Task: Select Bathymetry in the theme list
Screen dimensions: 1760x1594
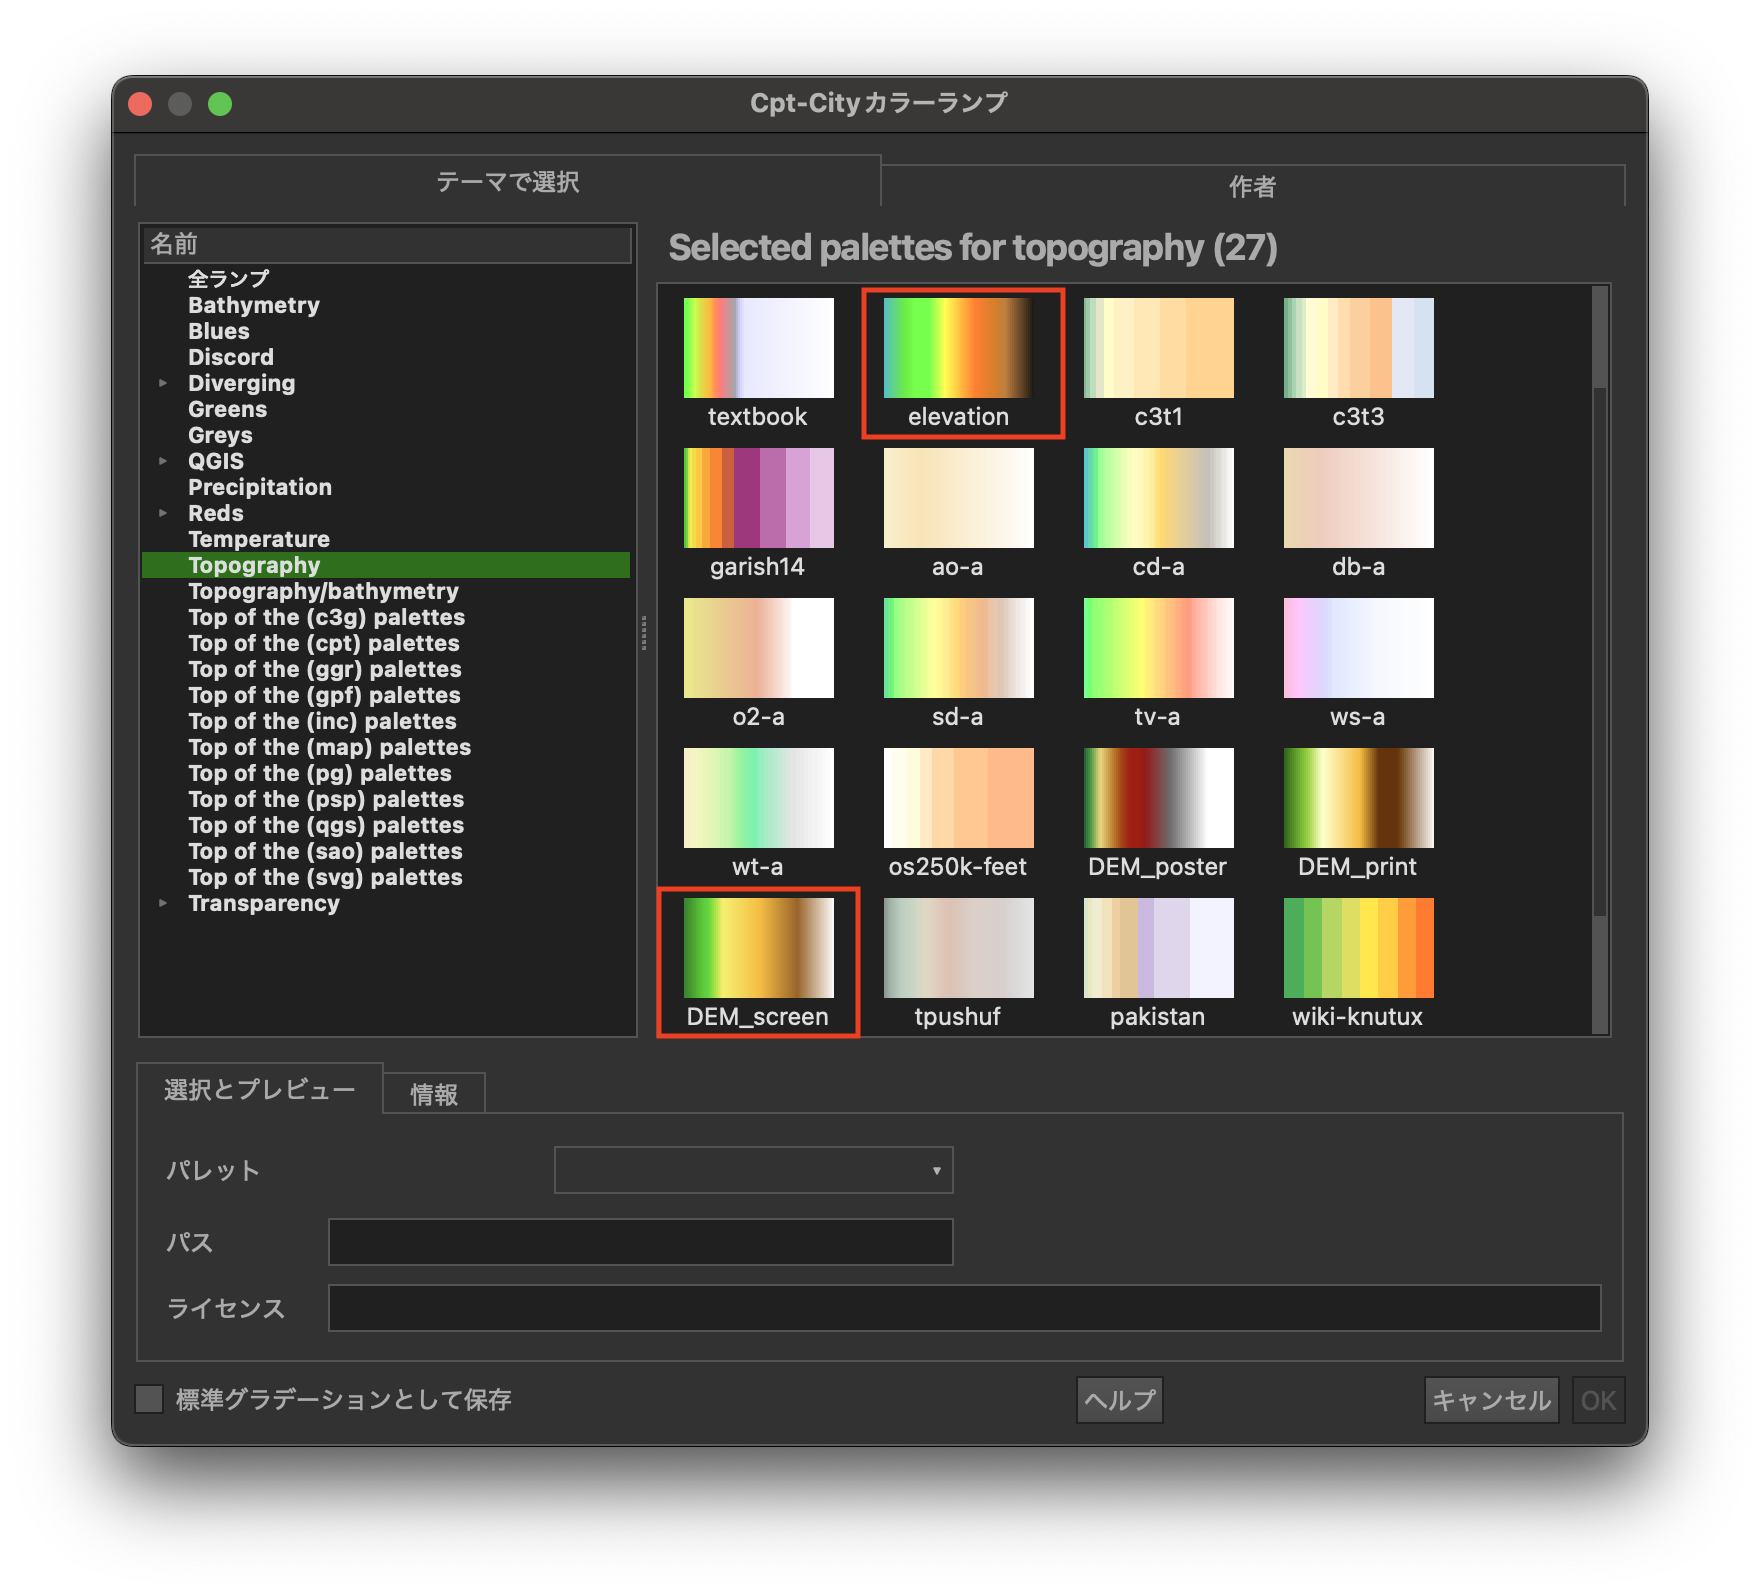Action: pos(254,305)
